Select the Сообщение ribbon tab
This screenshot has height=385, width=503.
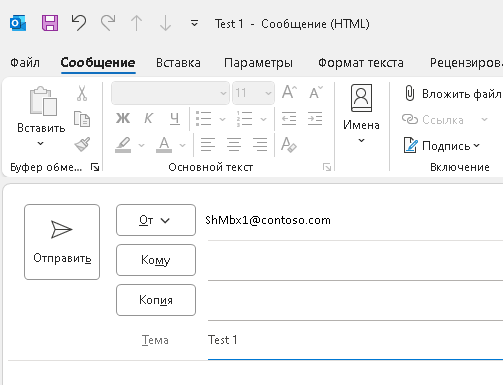click(98, 63)
